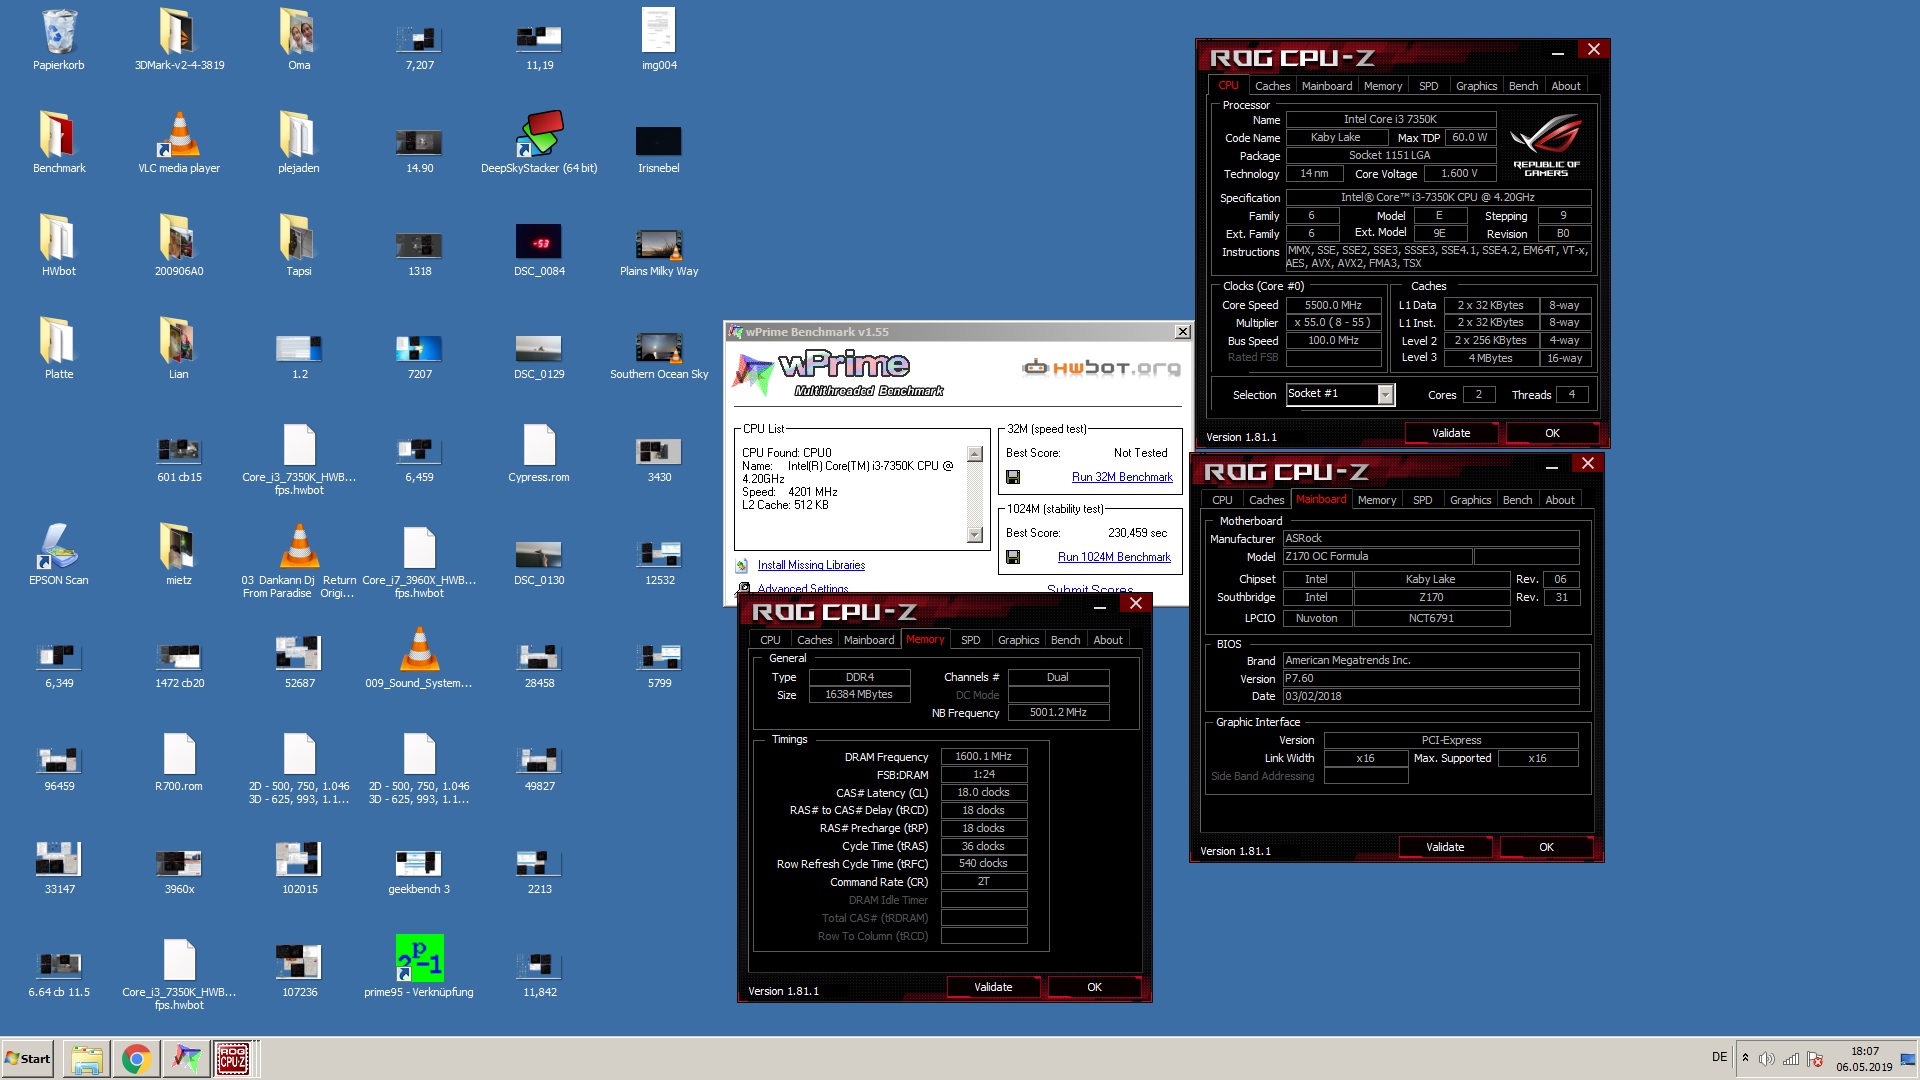The image size is (1920, 1080).
Task: Click Run 1024M Benchmark link
Action: click(x=1114, y=558)
